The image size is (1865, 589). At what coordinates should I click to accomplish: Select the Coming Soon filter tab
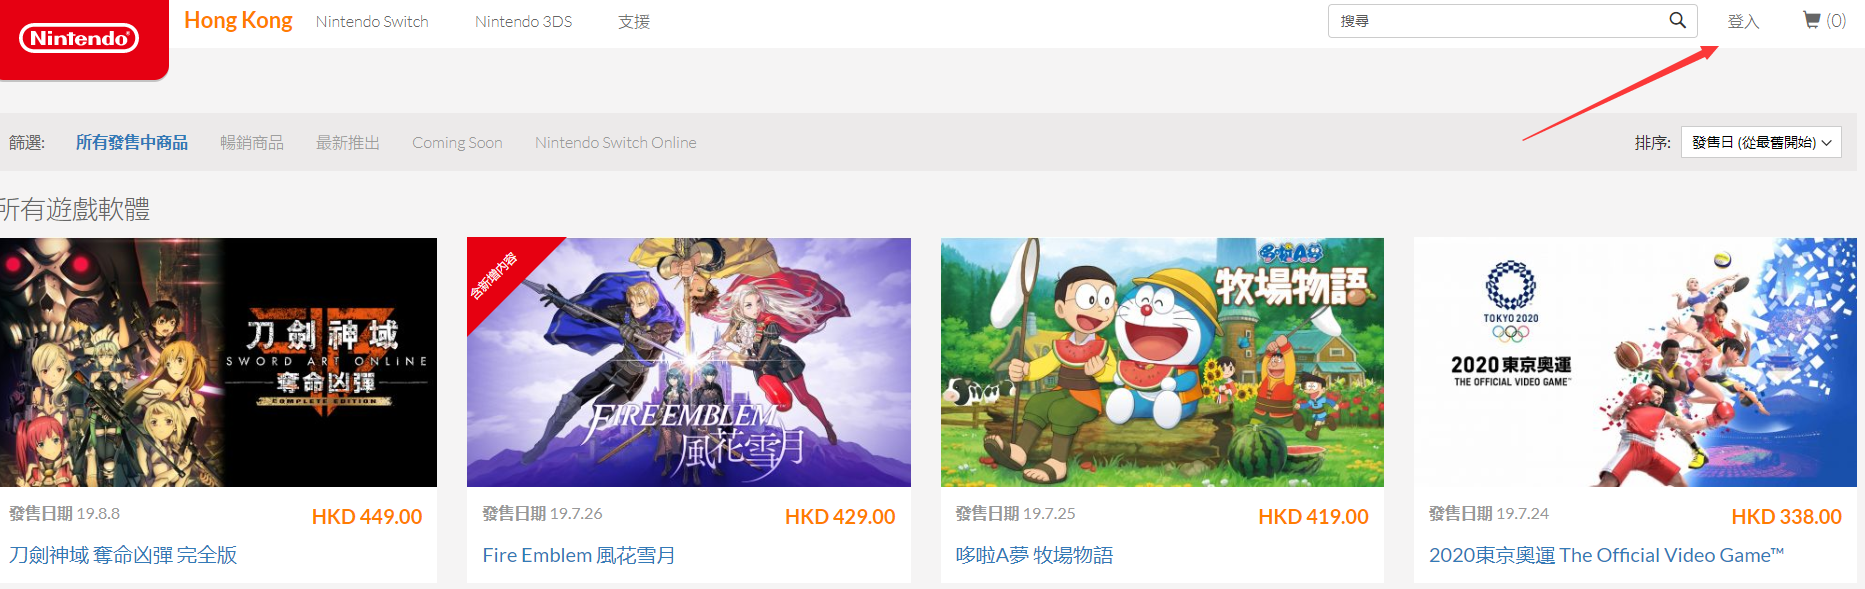[457, 142]
